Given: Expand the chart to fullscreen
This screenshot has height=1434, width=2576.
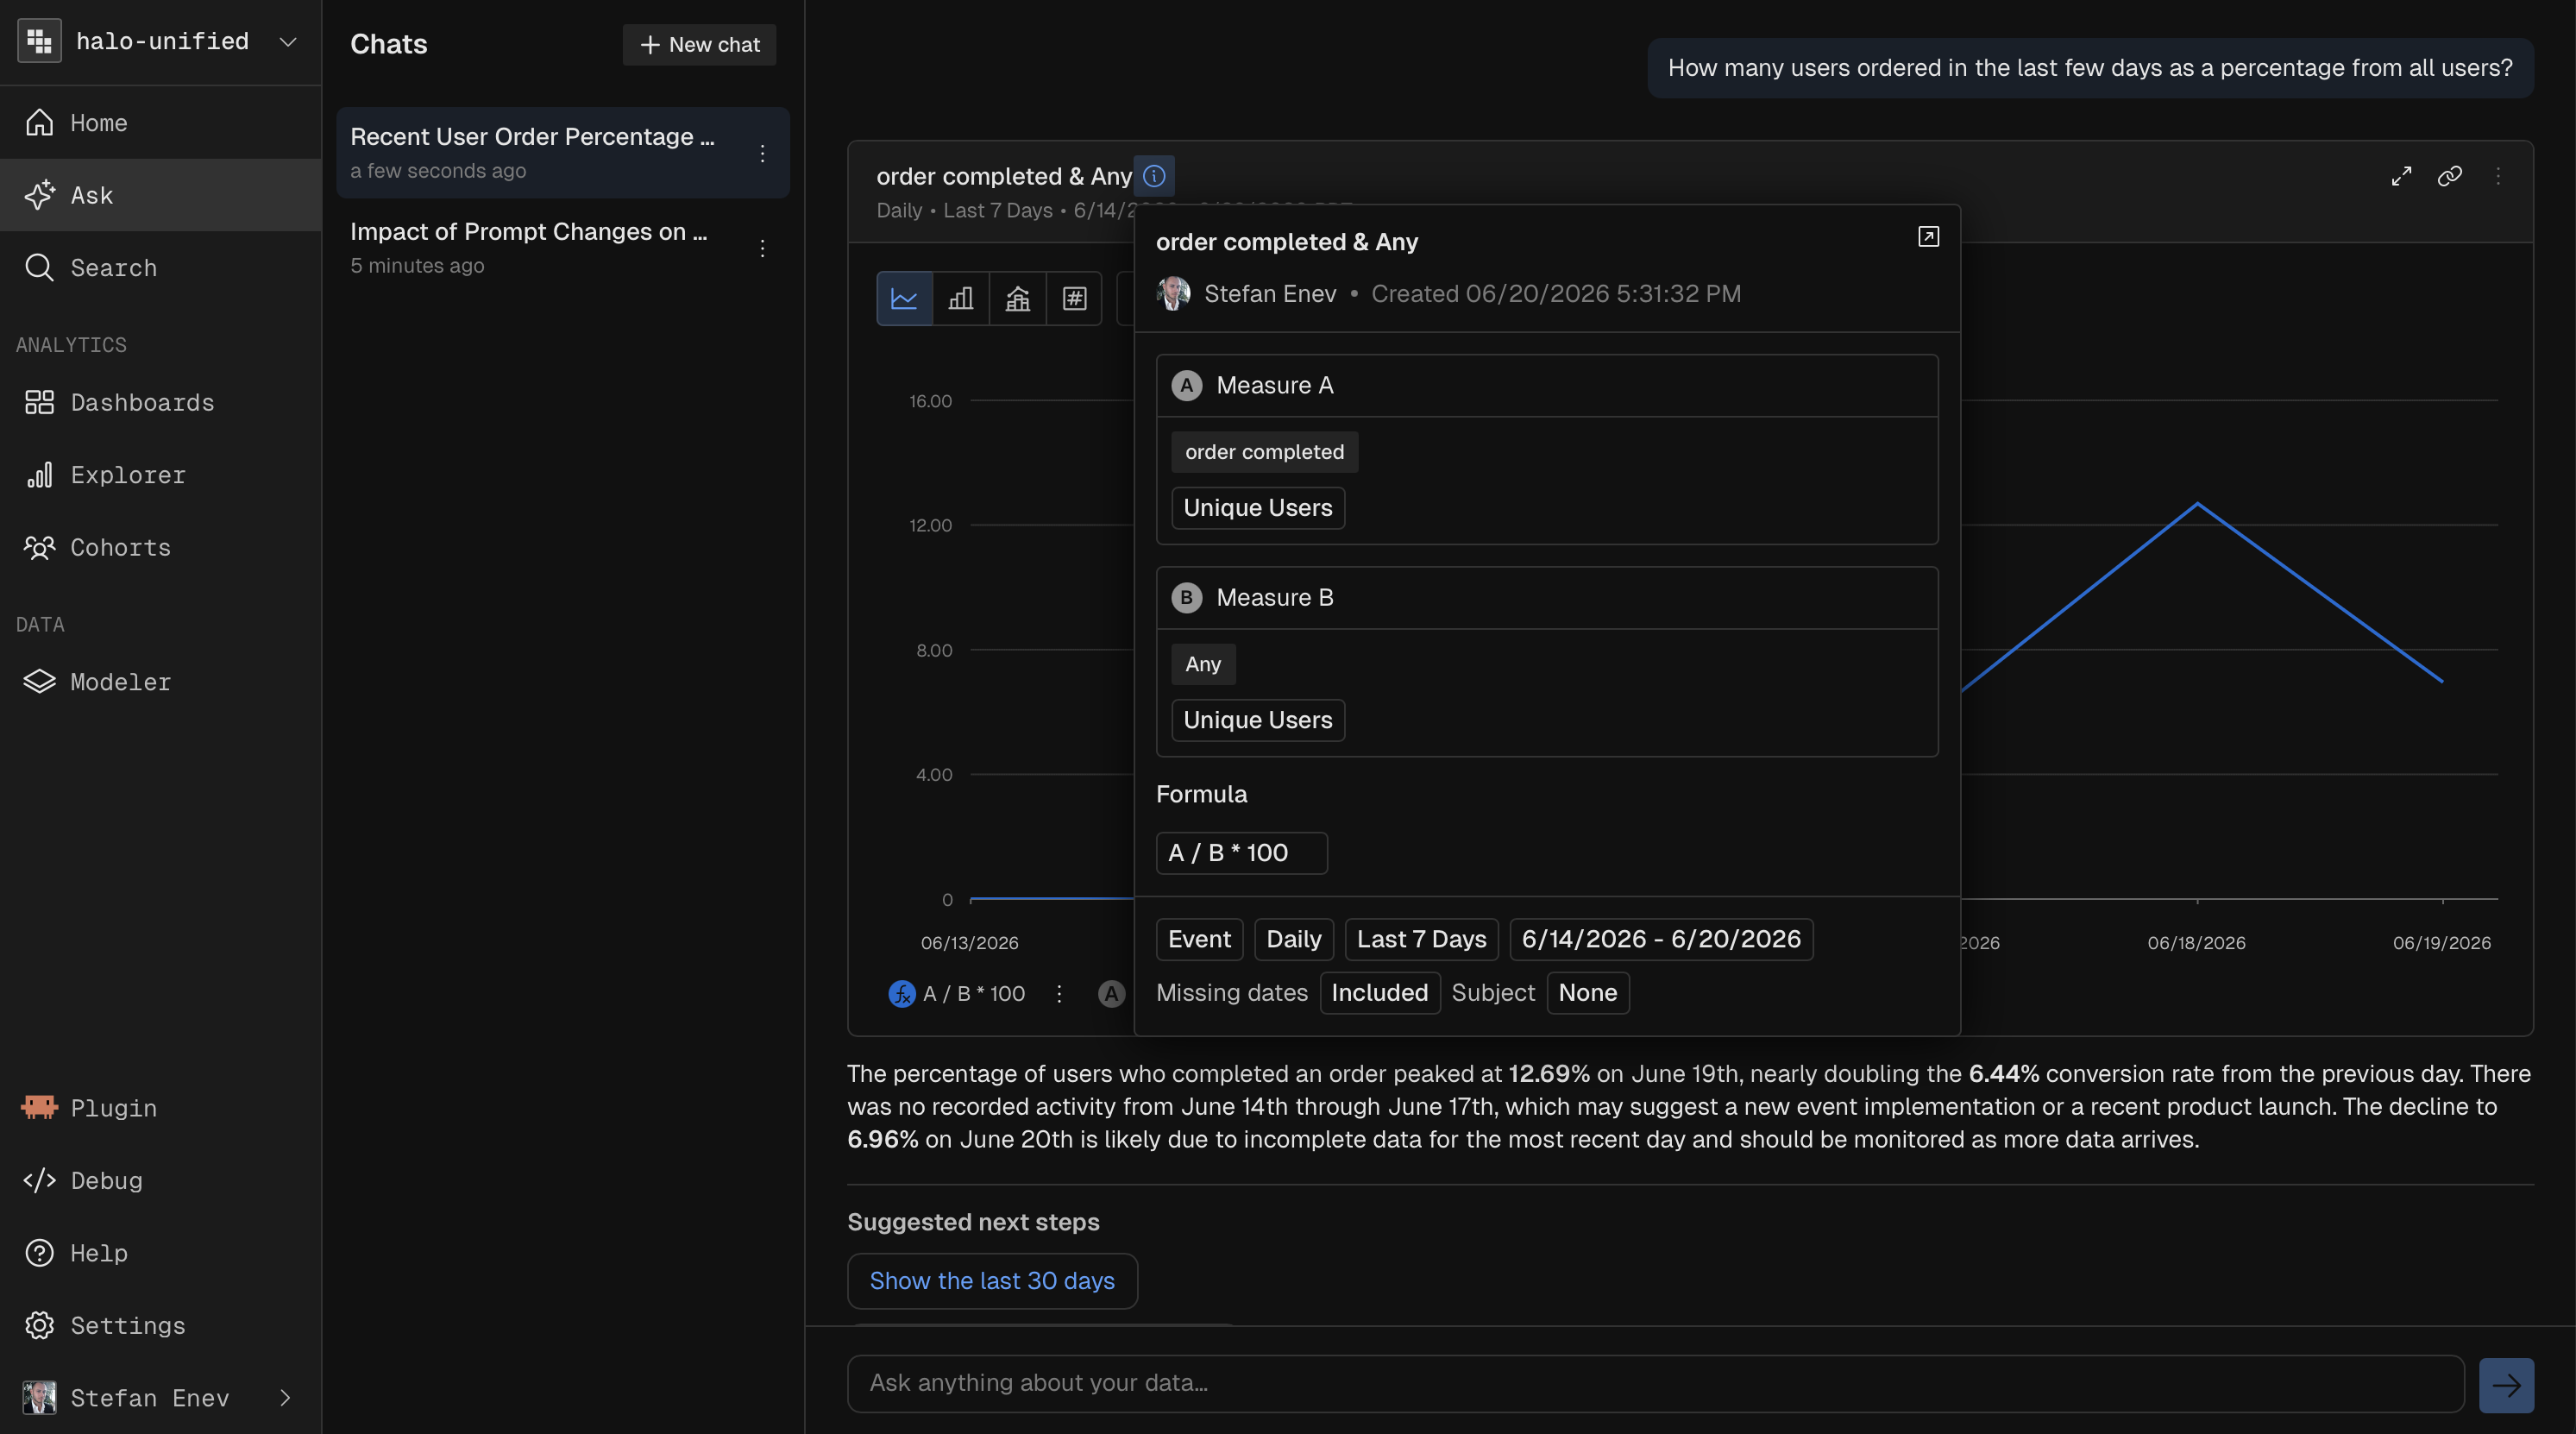Looking at the screenshot, I should [x=2401, y=176].
